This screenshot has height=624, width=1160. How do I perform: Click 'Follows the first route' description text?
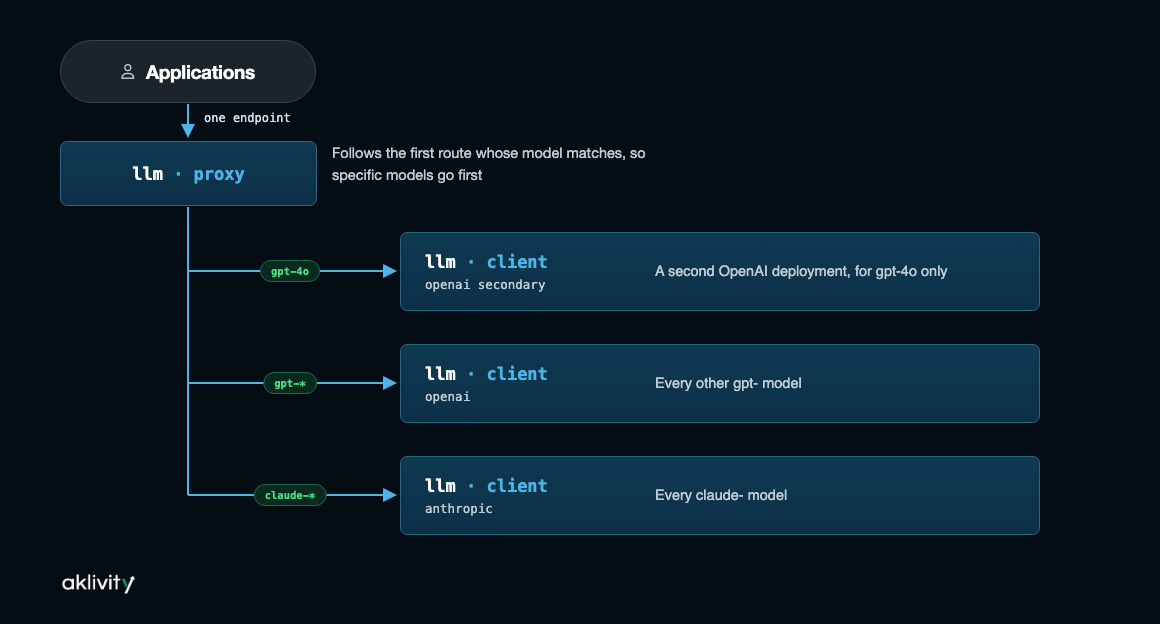[x=488, y=164]
